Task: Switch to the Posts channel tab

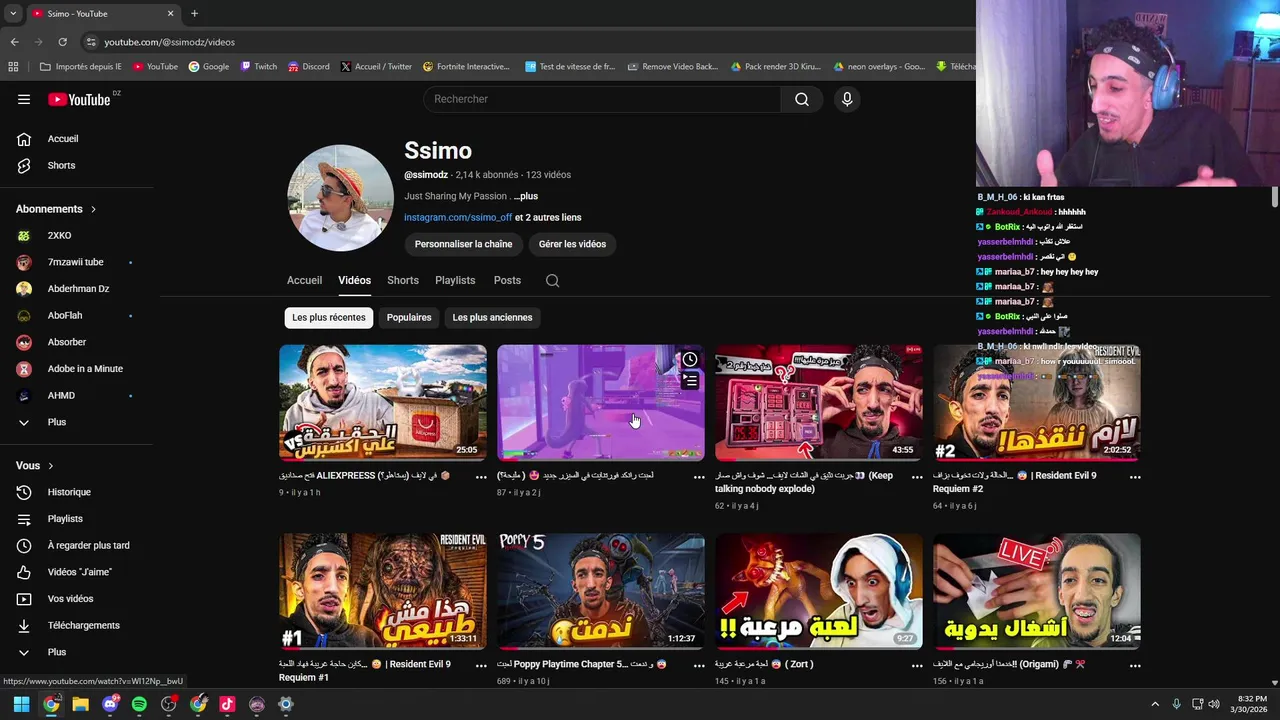Action: pyautogui.click(x=507, y=281)
